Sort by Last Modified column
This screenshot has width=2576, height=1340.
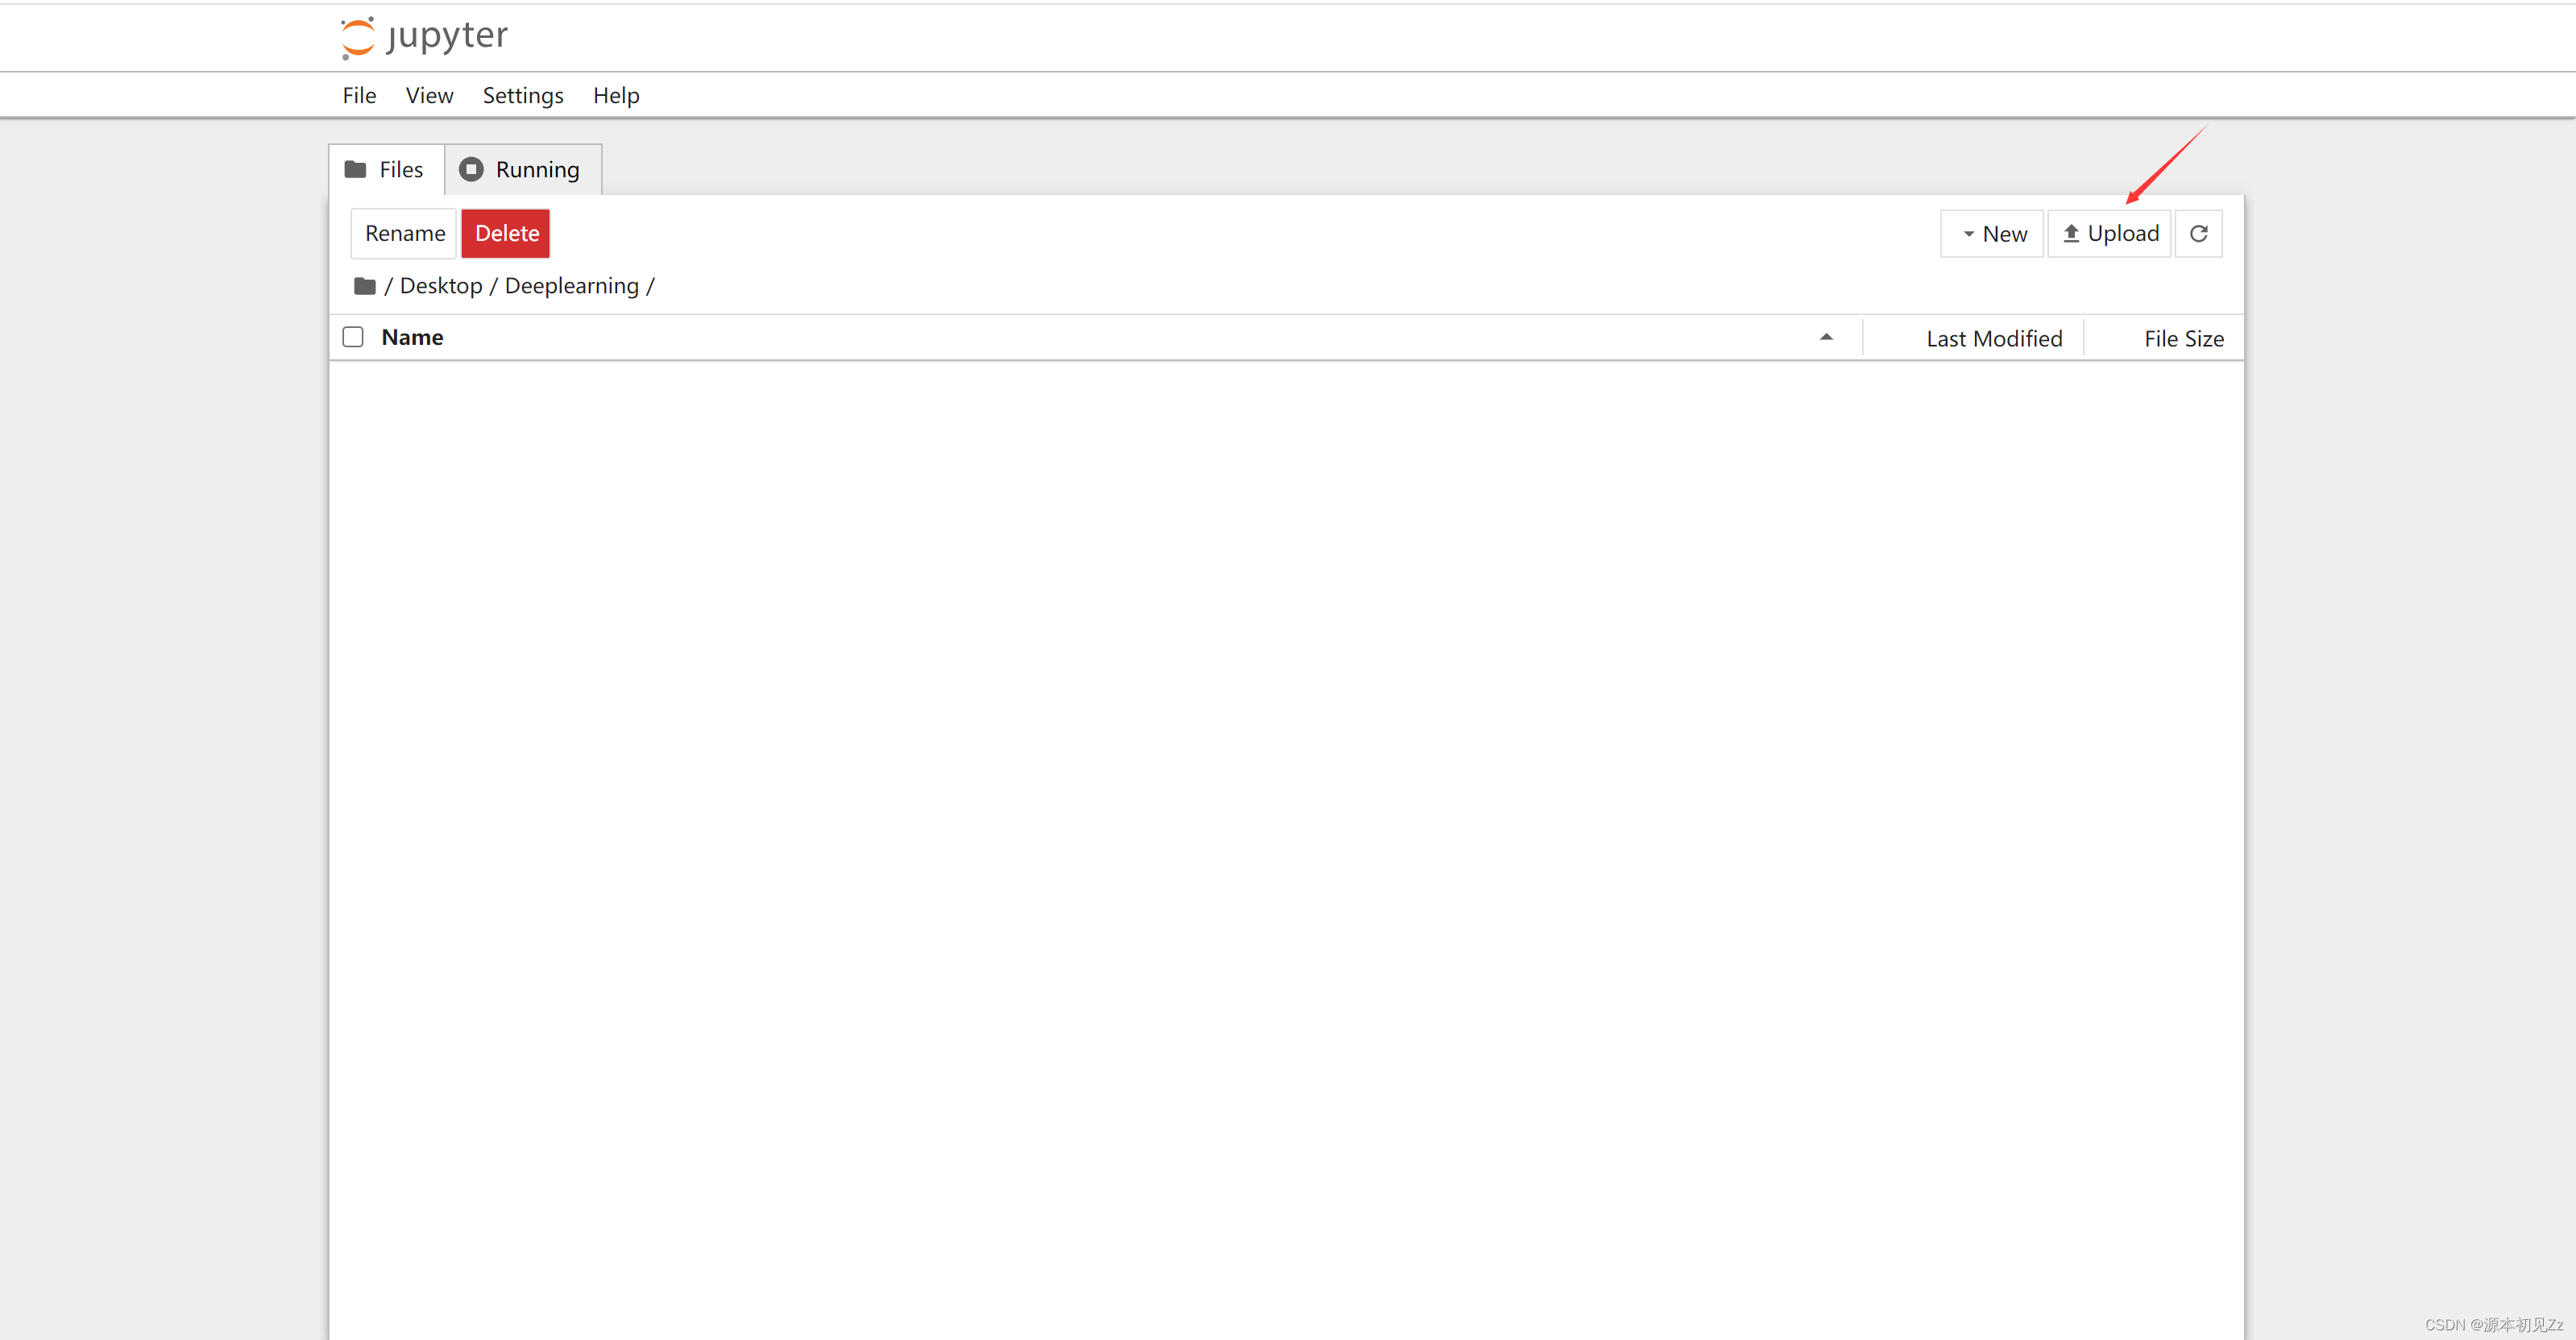(x=1993, y=339)
